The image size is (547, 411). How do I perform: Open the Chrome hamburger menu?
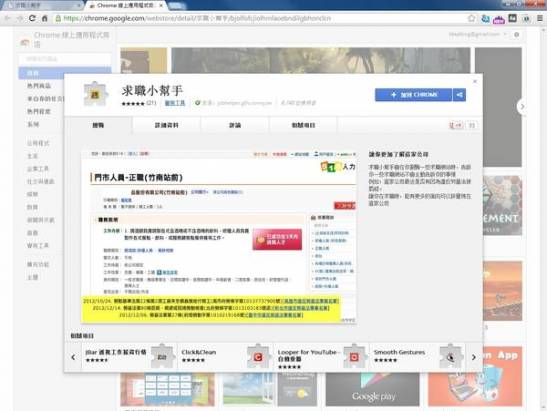(x=540, y=18)
